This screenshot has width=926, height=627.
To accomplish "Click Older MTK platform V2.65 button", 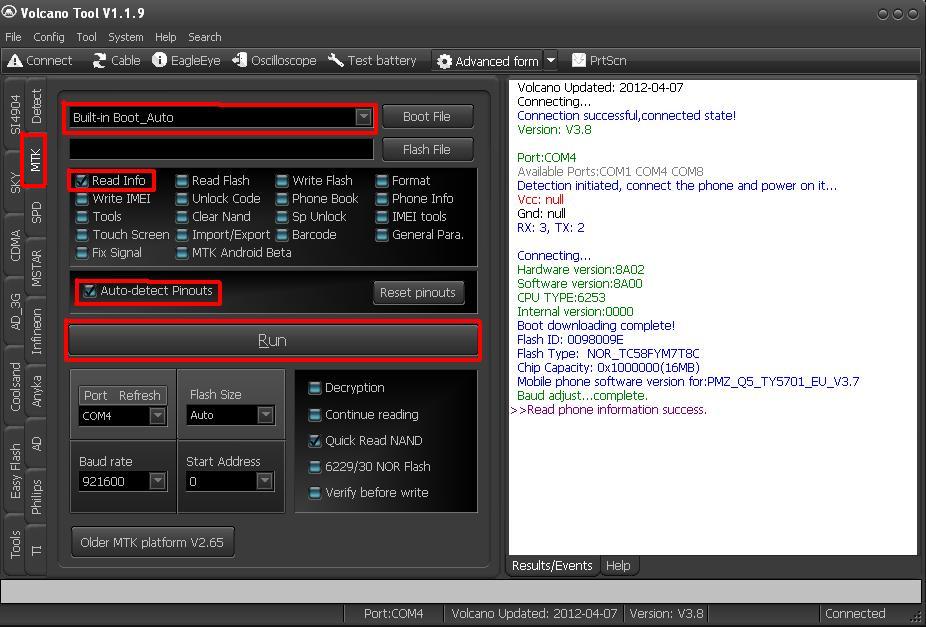I will tap(152, 542).
